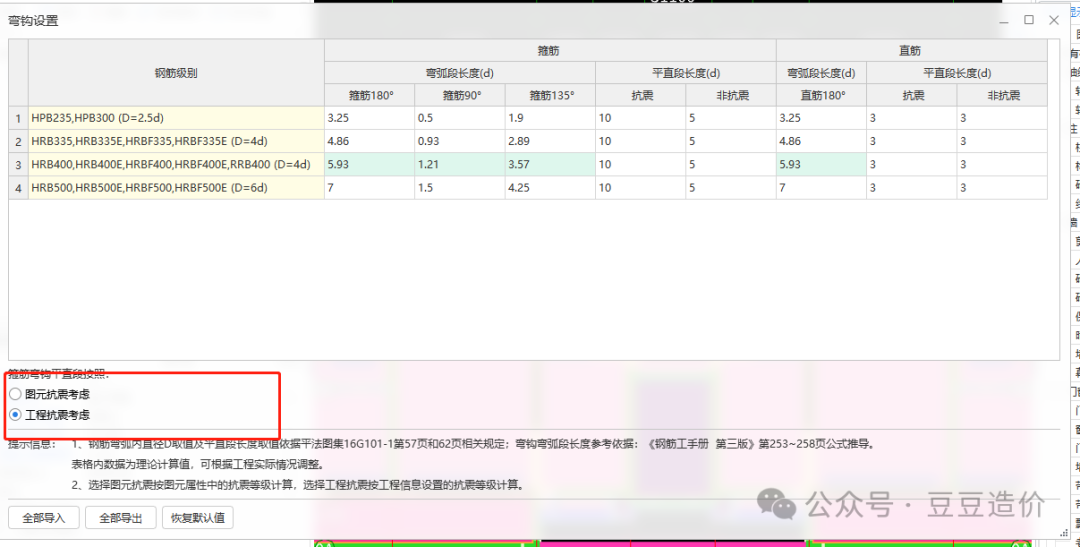Click the 箍筋90° column header

point(459,95)
